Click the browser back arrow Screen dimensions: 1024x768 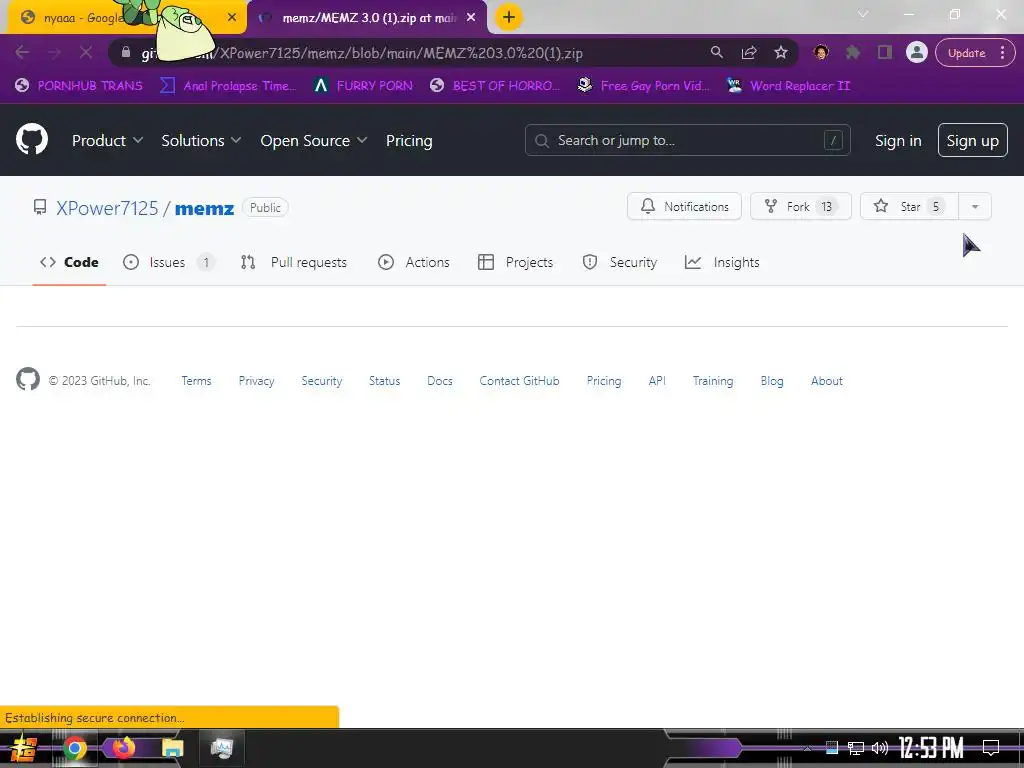22,52
